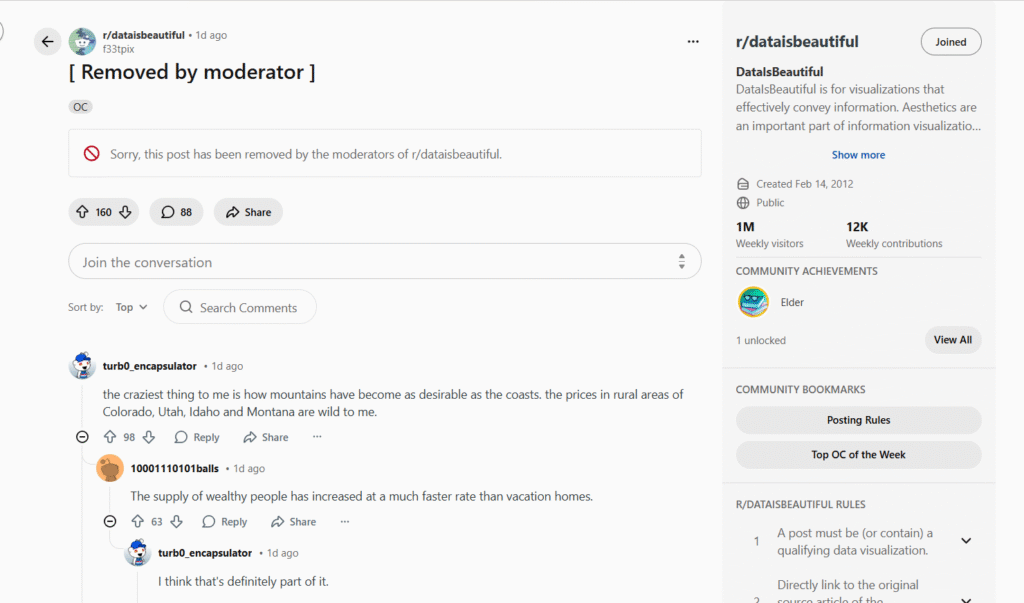Click the back arrow button
Screen dimensions: 1024x603
coord(47,41)
